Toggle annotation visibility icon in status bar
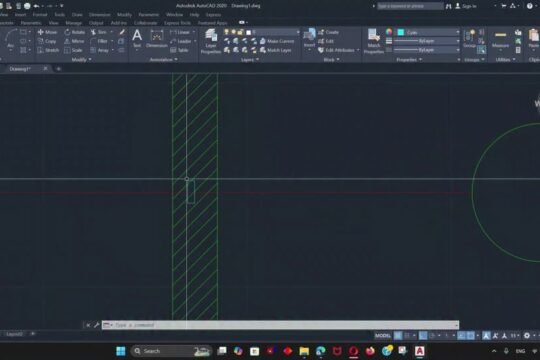This screenshot has height=360, width=540. 486,335
